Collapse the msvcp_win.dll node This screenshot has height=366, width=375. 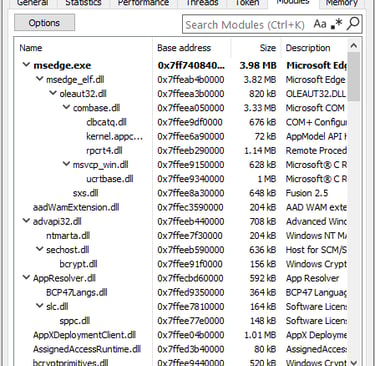[66, 164]
